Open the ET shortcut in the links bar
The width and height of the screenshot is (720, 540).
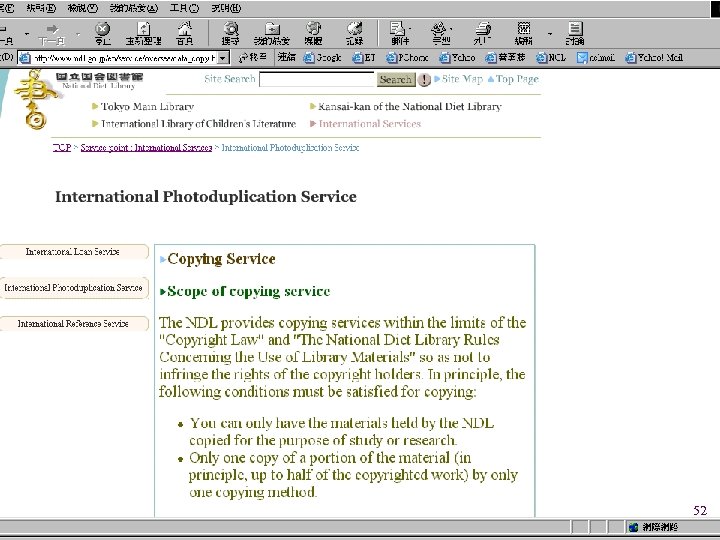(364, 58)
